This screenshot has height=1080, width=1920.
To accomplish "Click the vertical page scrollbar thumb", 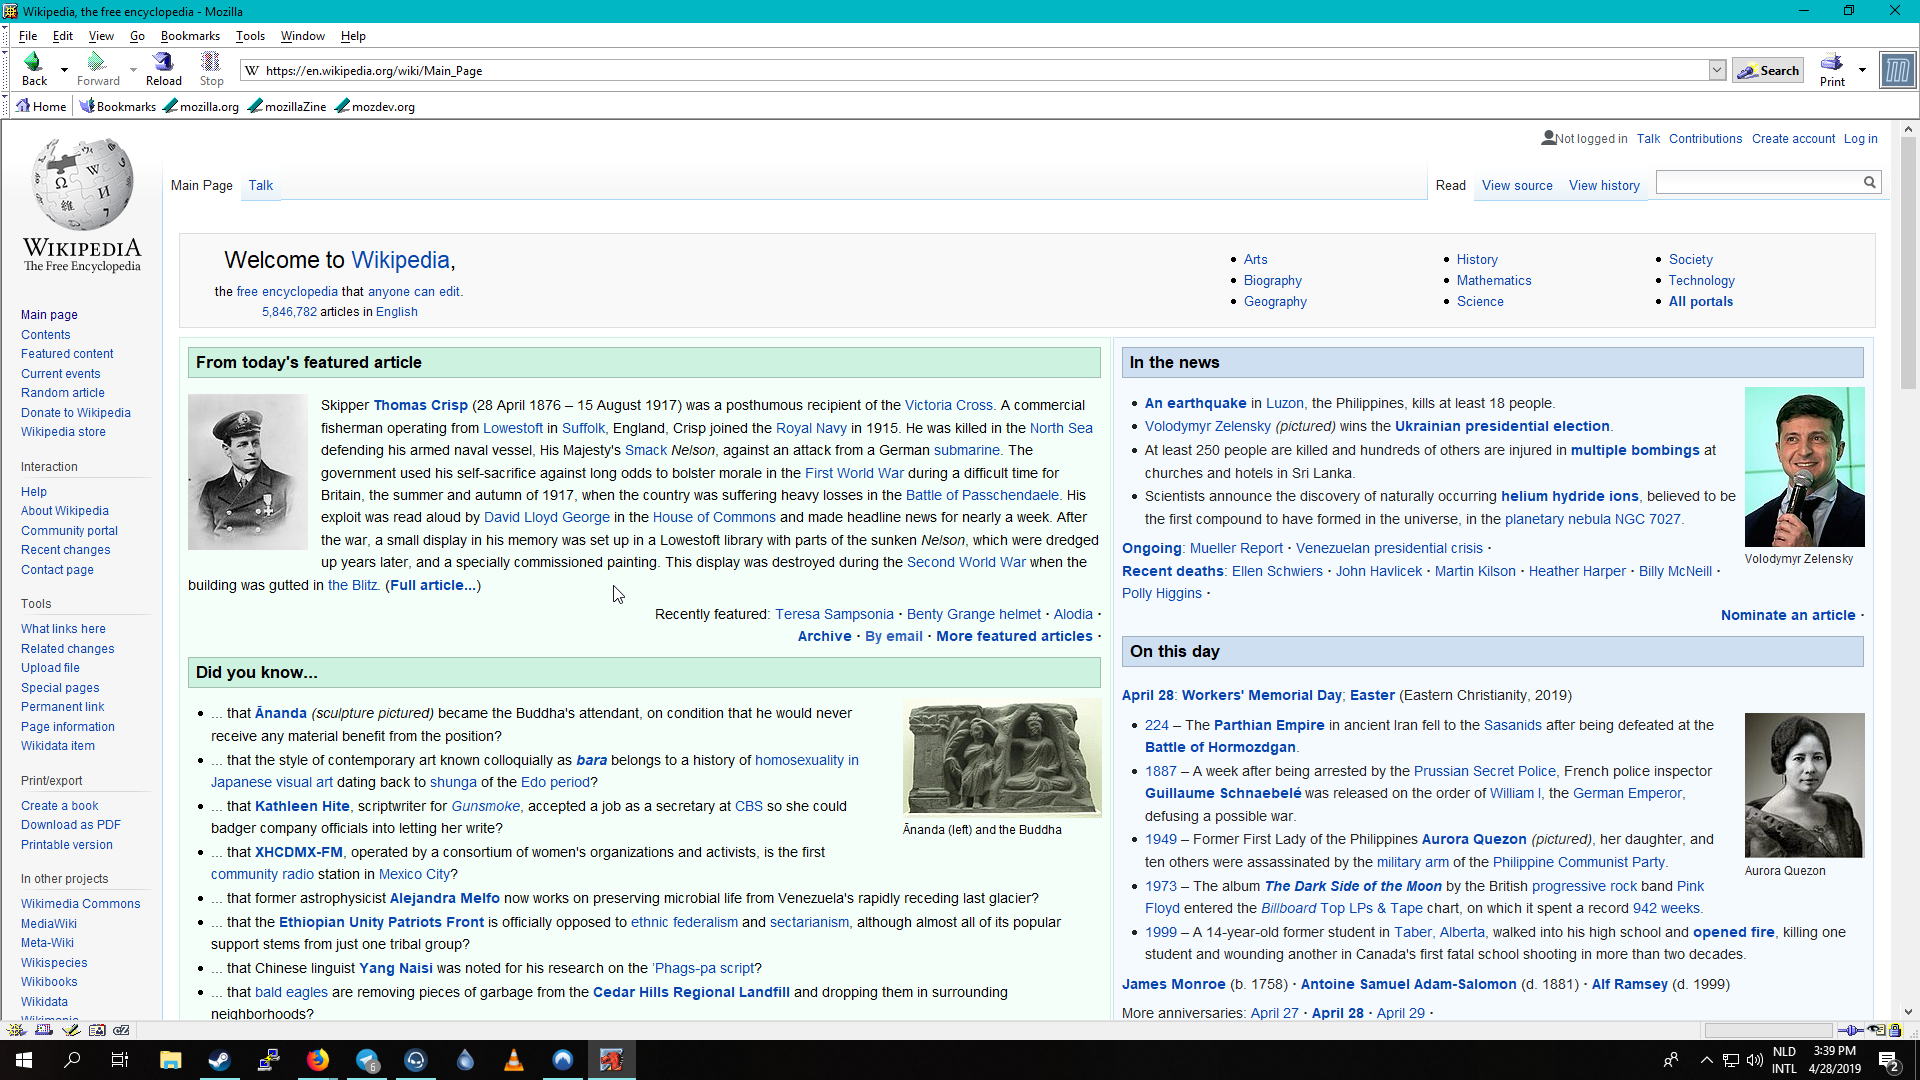I will pos(1908,265).
